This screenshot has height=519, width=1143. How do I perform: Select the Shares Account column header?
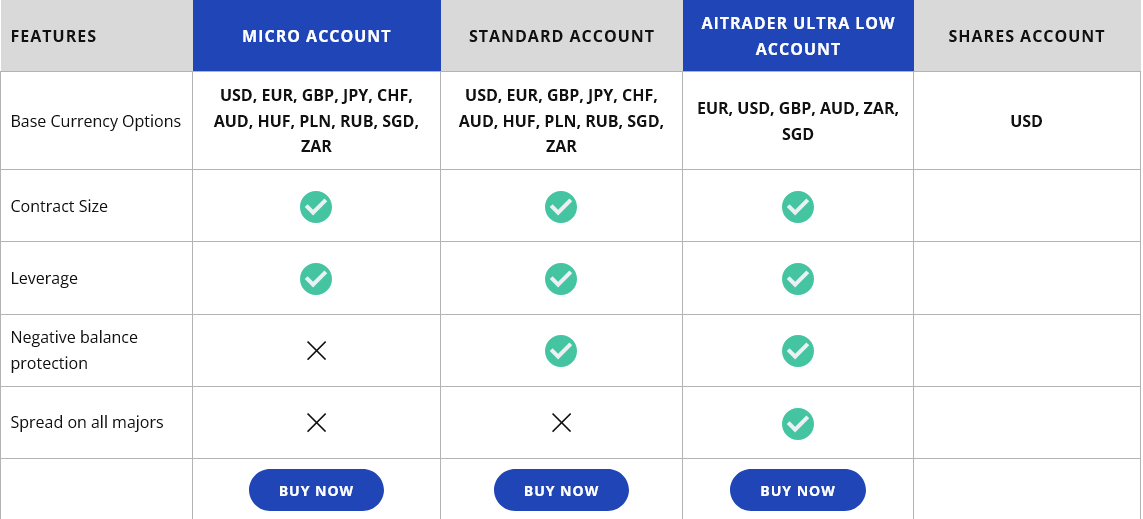1026,36
